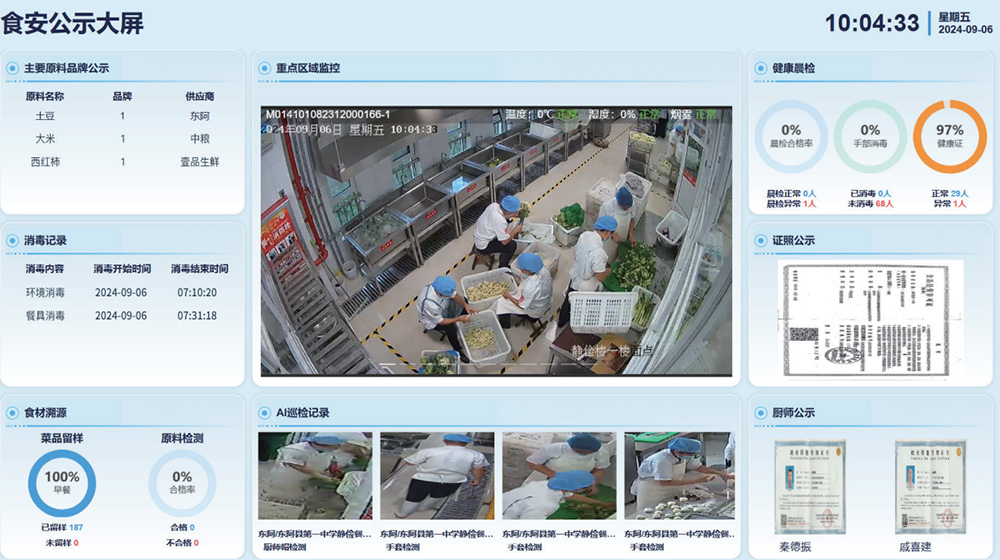This screenshot has height=560, width=1000.
Task: Click the 品牌 column header
Action: coord(122,96)
